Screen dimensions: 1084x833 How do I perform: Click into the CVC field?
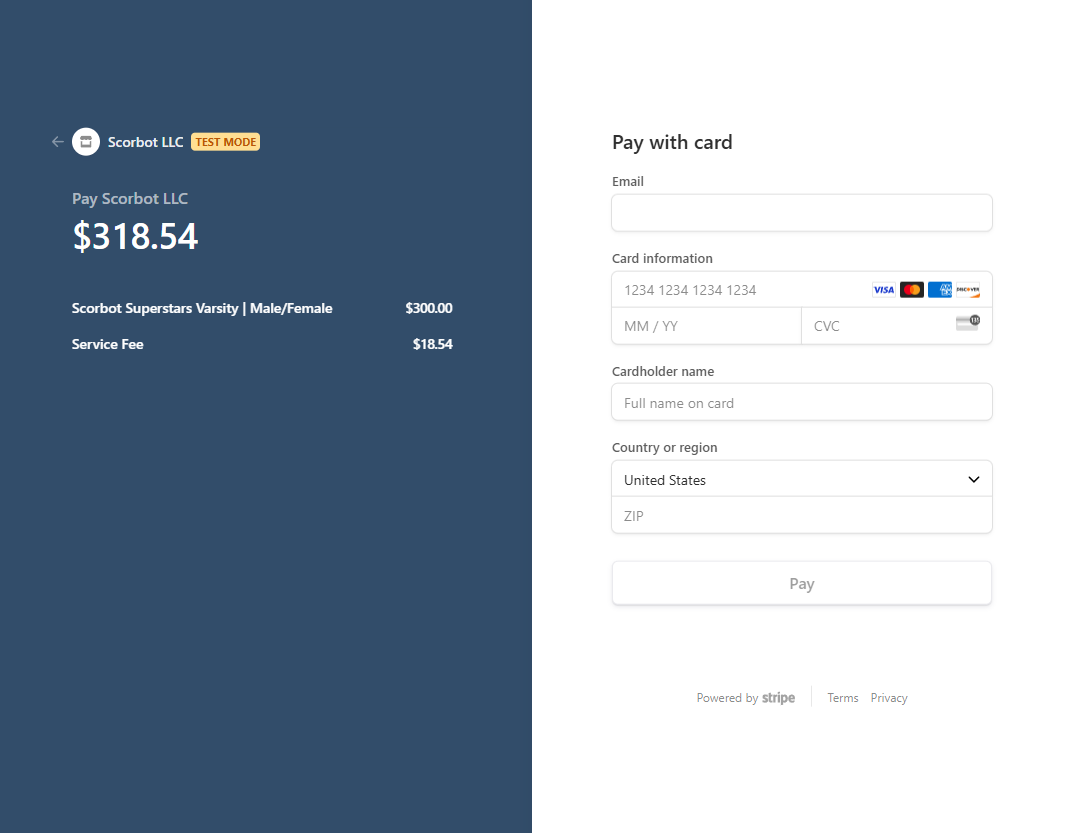tap(880, 326)
